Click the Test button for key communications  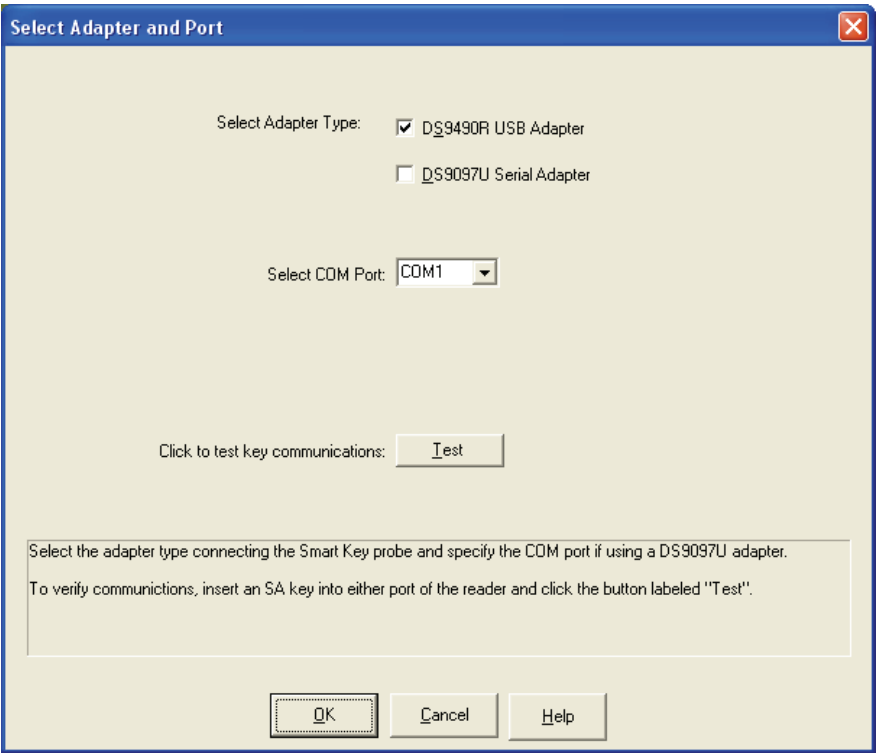449,450
